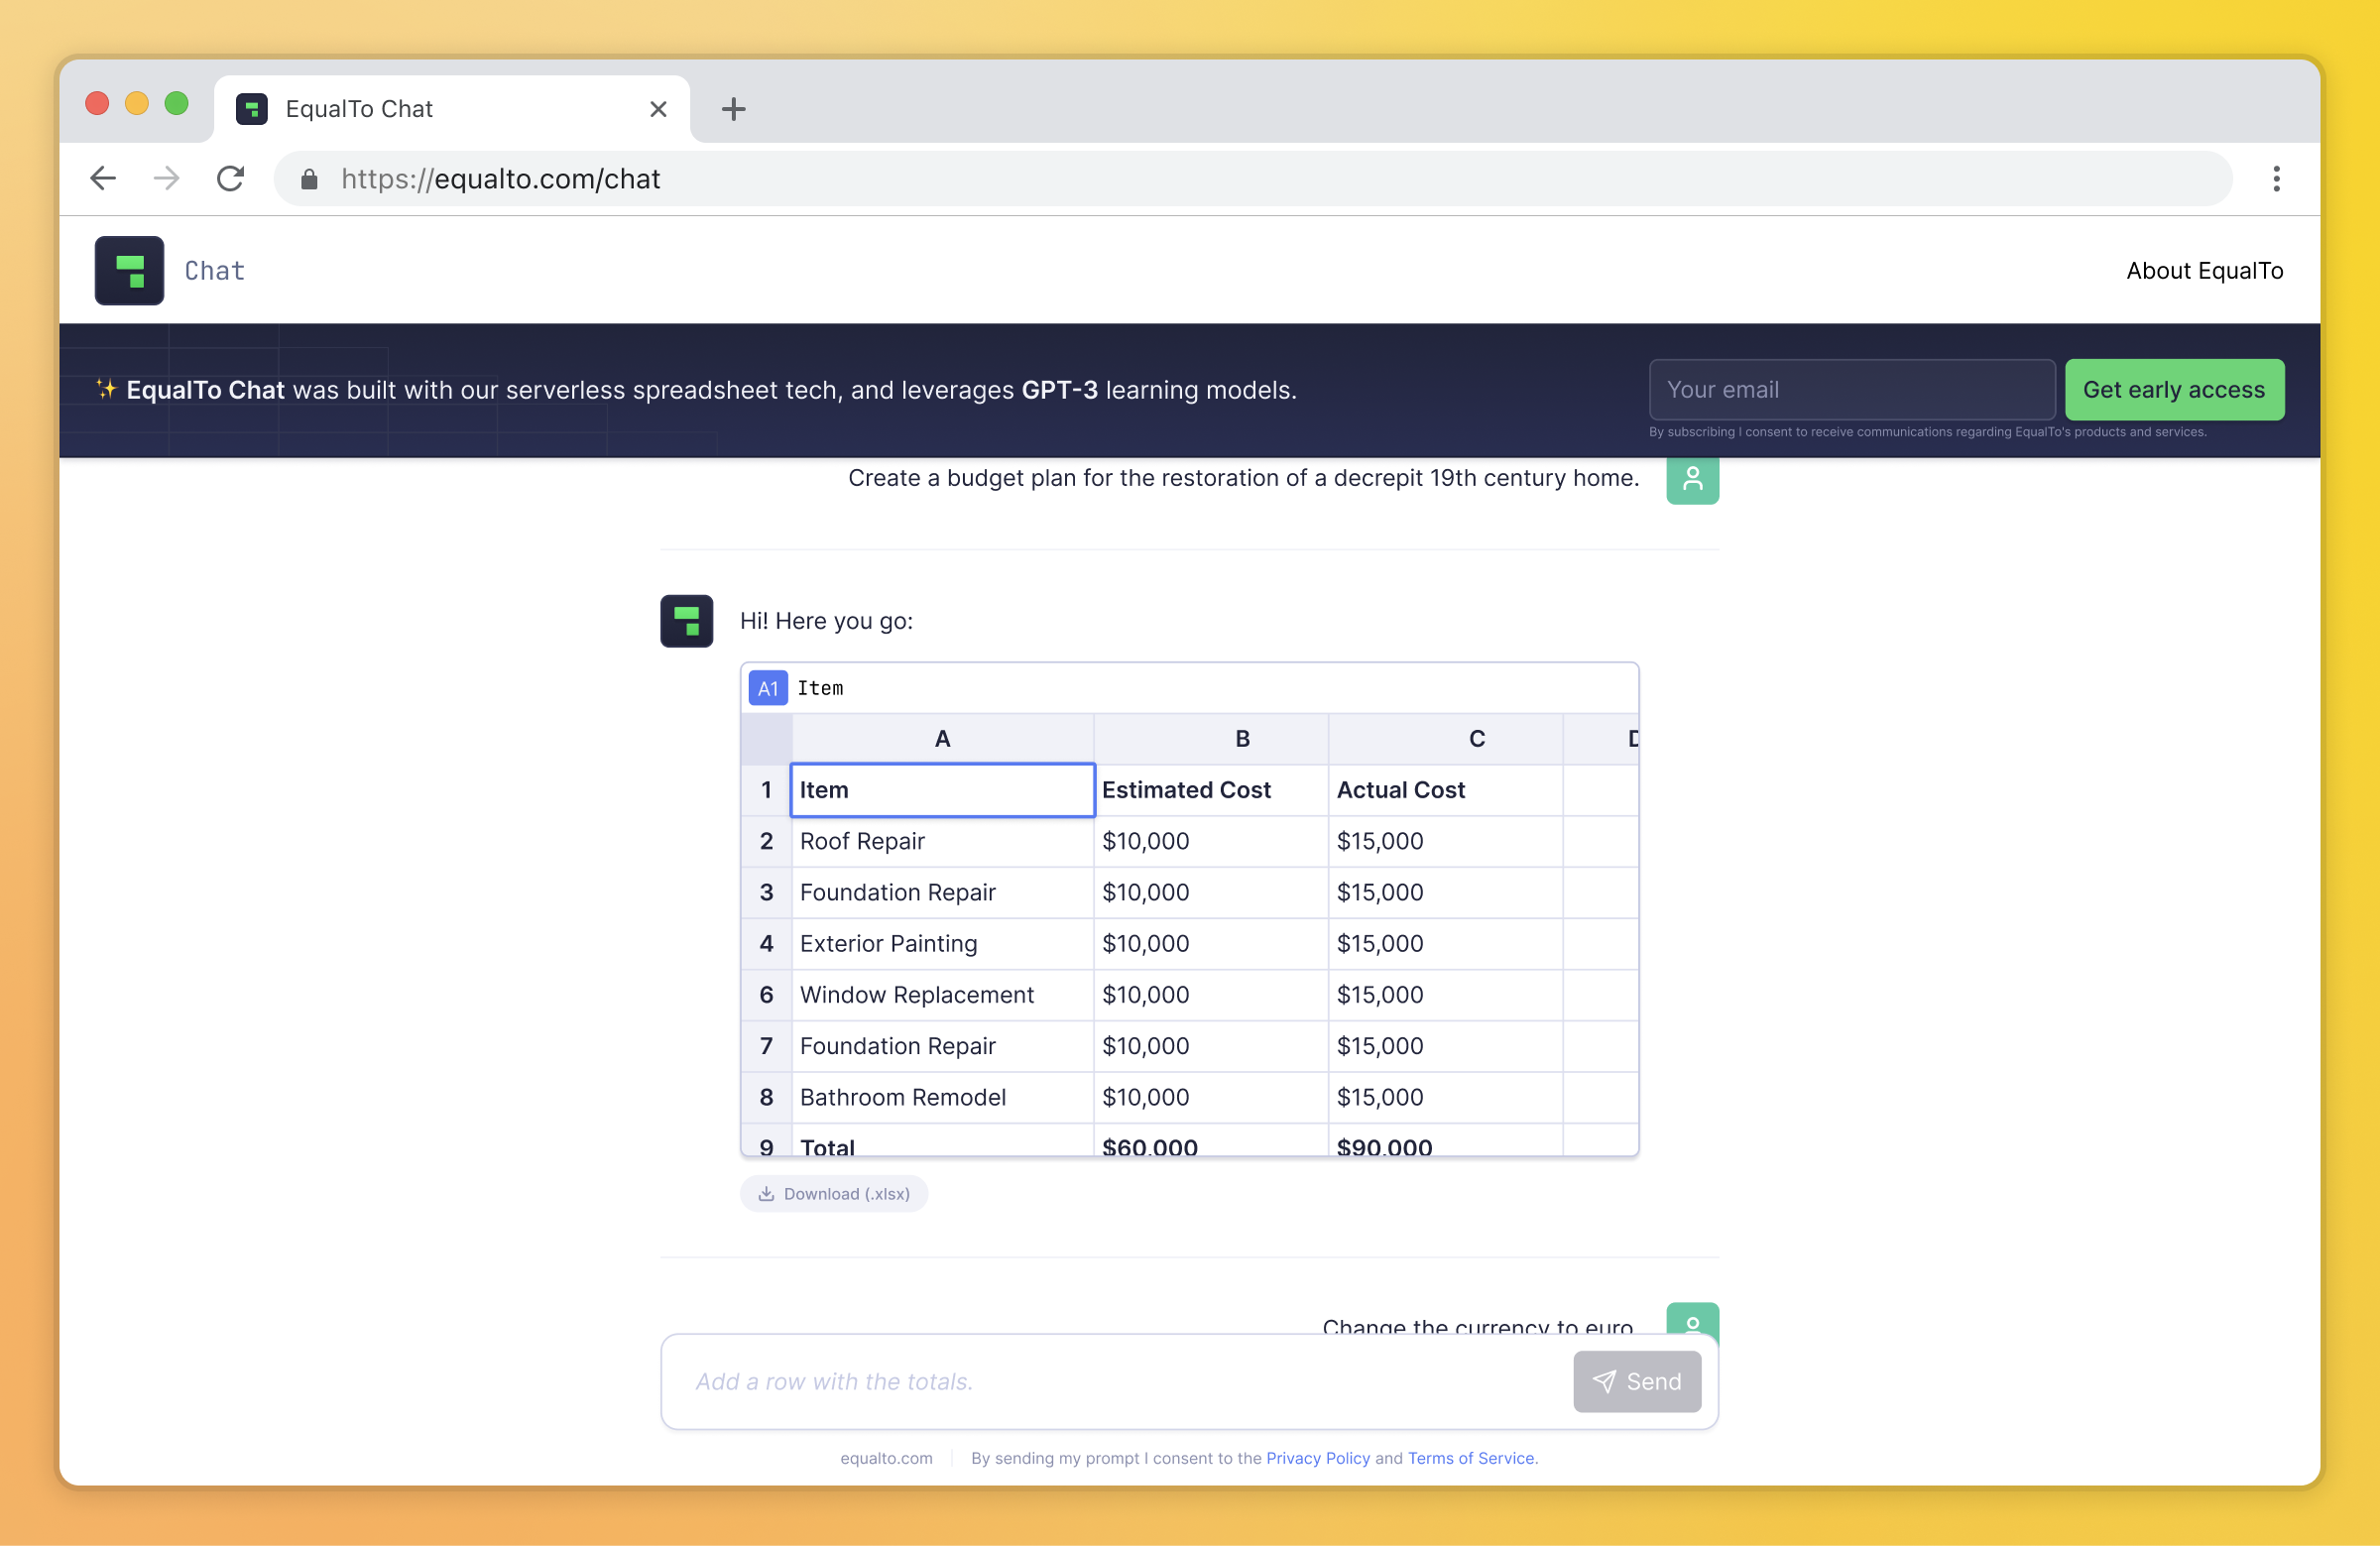Click the 'Actual Cost' header cell

(1446, 790)
